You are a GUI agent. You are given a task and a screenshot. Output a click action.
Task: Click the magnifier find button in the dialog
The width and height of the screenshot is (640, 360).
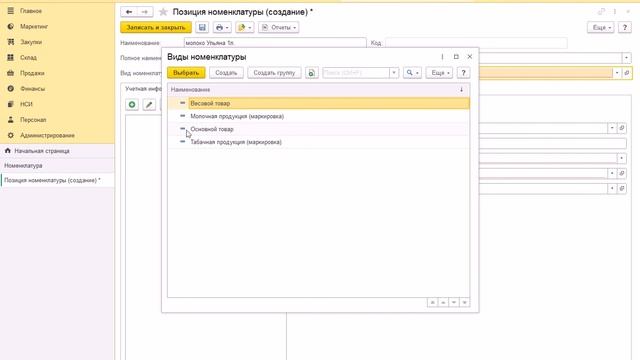pyautogui.click(x=412, y=73)
